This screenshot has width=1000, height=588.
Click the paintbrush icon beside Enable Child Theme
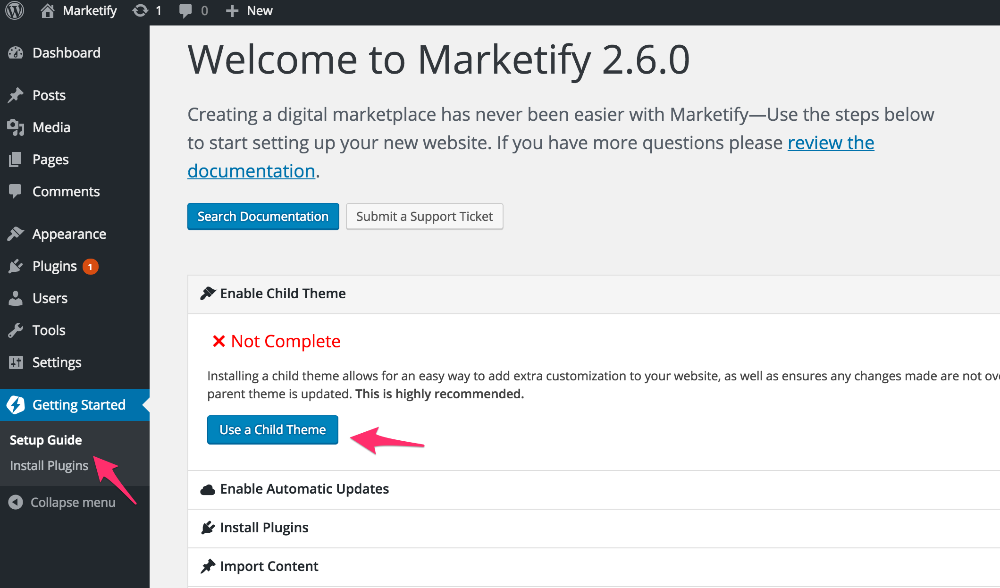click(208, 293)
